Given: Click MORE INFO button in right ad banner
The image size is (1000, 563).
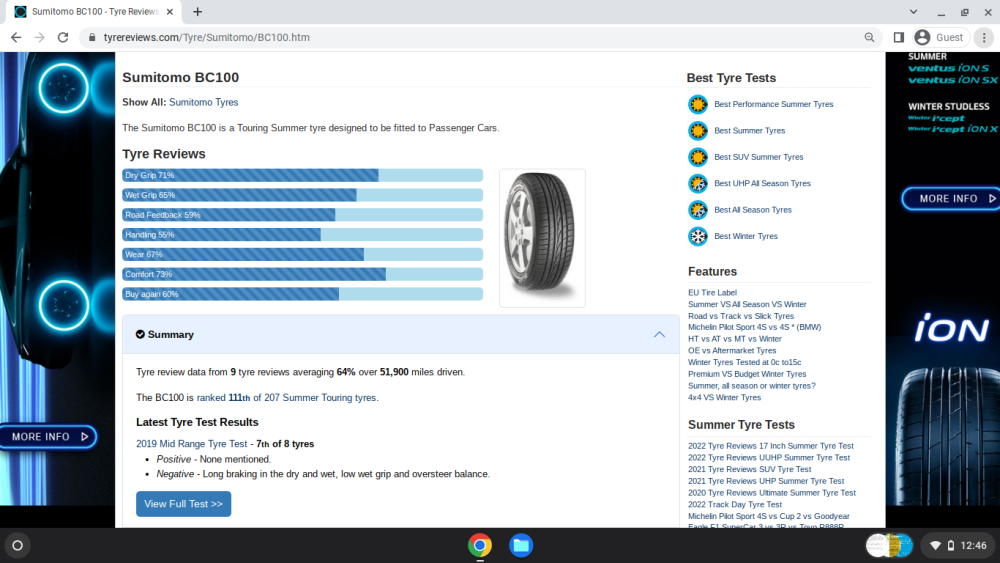Looking at the screenshot, I should pyautogui.click(x=952, y=198).
